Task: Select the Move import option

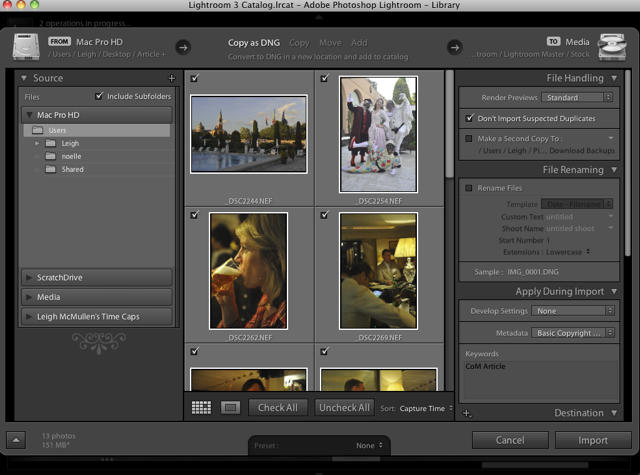Action: click(x=330, y=44)
